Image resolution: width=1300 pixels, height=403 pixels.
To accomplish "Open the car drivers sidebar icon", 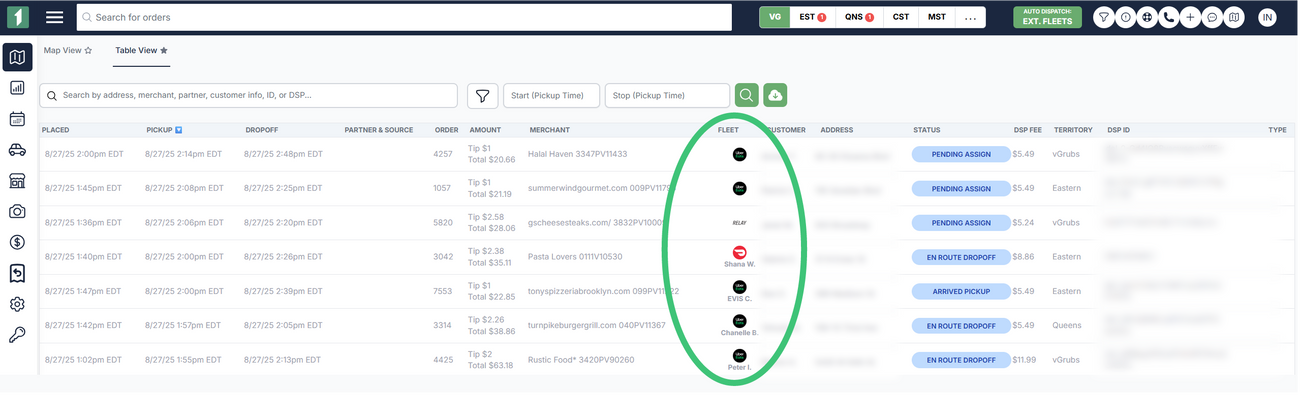I will pos(17,150).
